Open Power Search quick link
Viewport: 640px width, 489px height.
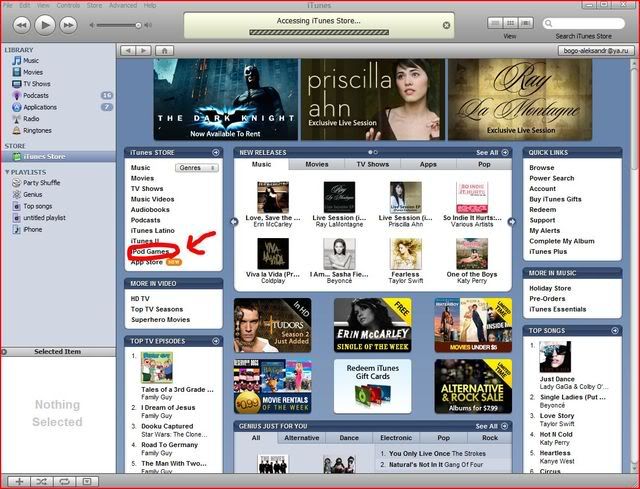[x=551, y=178]
